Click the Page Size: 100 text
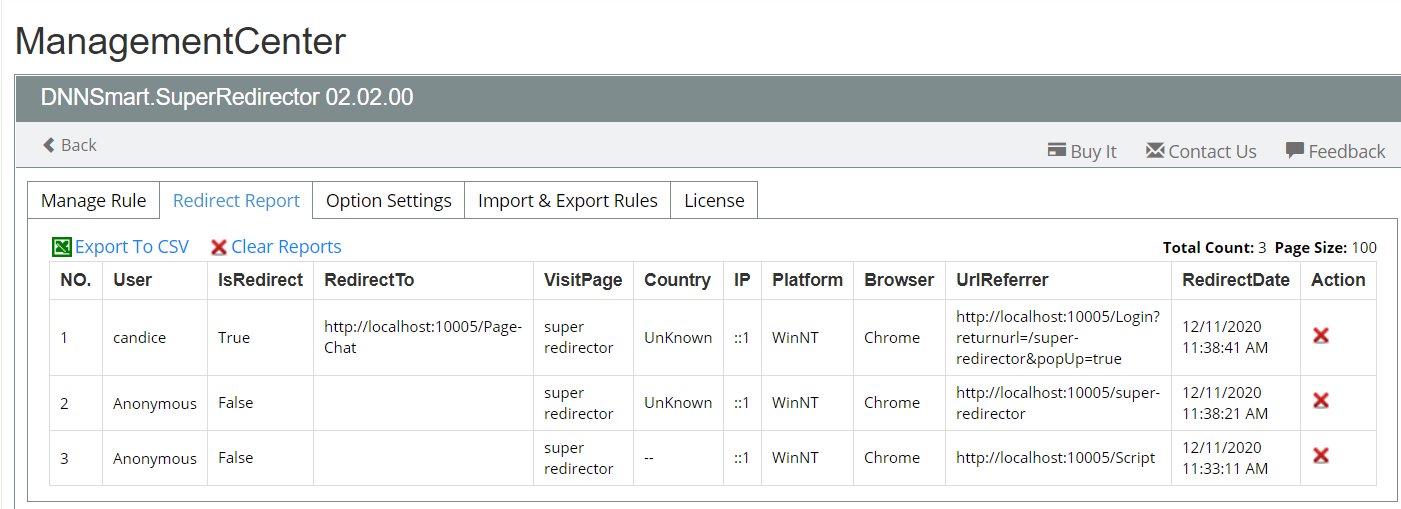 (1326, 248)
